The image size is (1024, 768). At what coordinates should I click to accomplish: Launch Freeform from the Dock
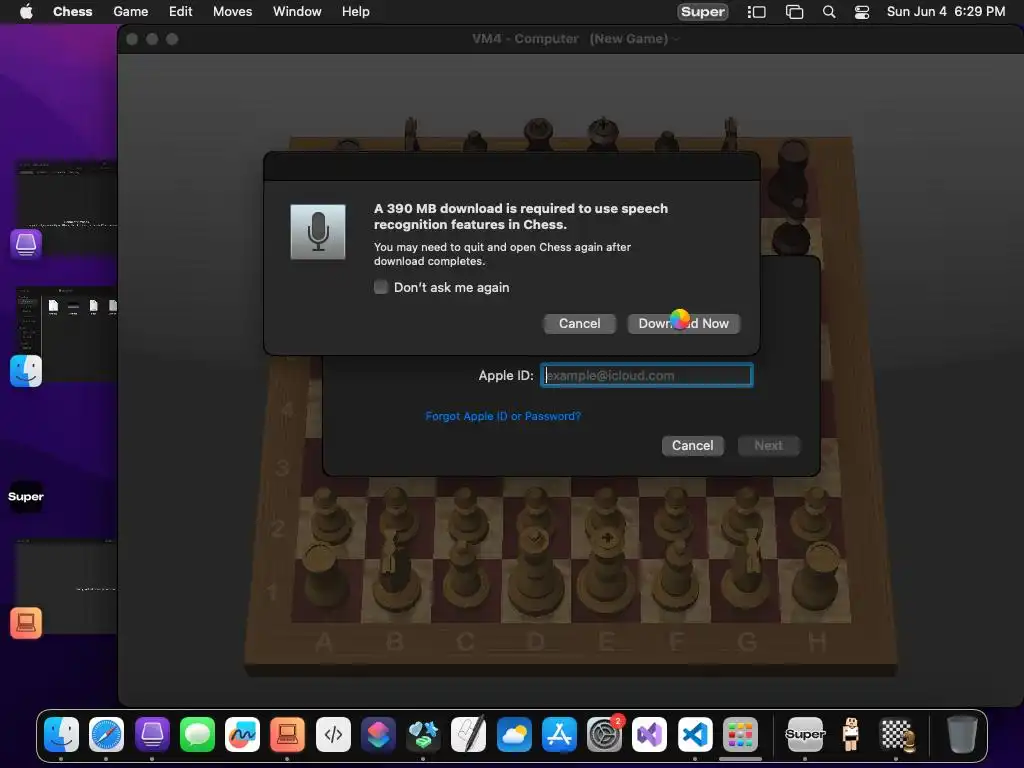pyautogui.click(x=242, y=734)
